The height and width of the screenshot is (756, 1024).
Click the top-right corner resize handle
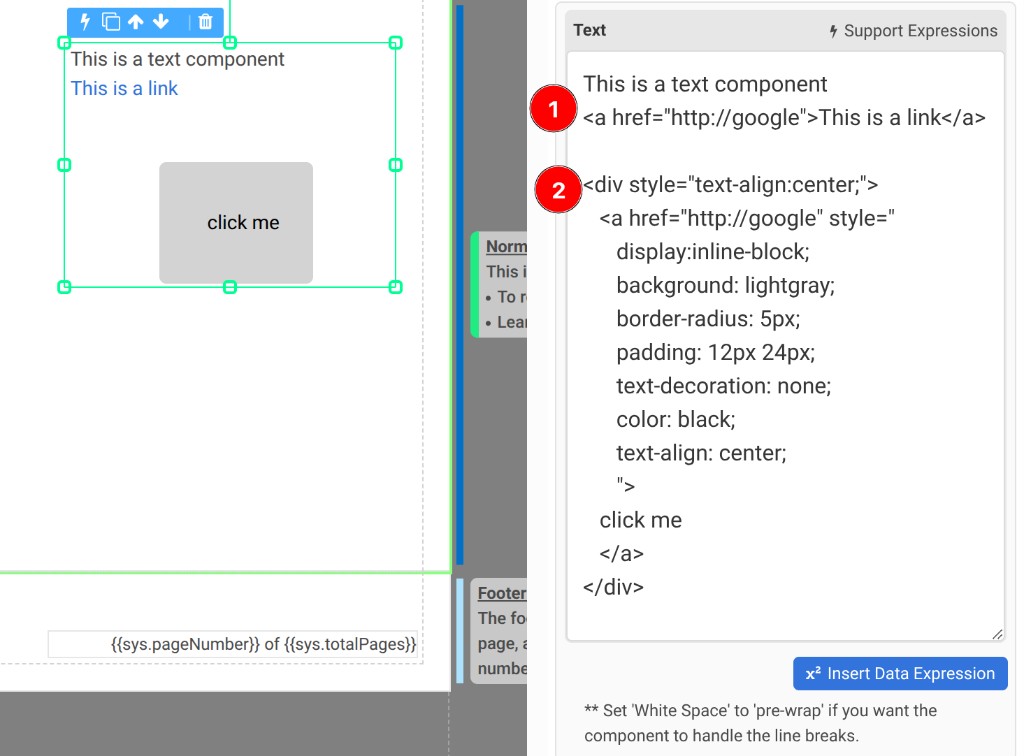pos(395,43)
